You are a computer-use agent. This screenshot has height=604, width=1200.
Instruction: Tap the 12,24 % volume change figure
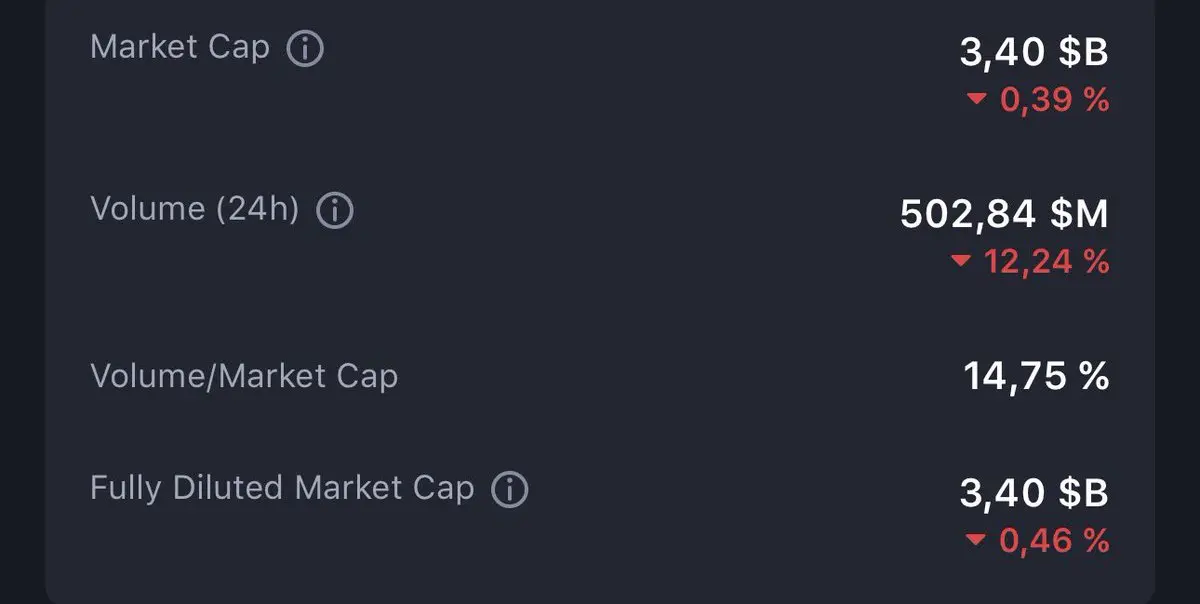(1046, 262)
